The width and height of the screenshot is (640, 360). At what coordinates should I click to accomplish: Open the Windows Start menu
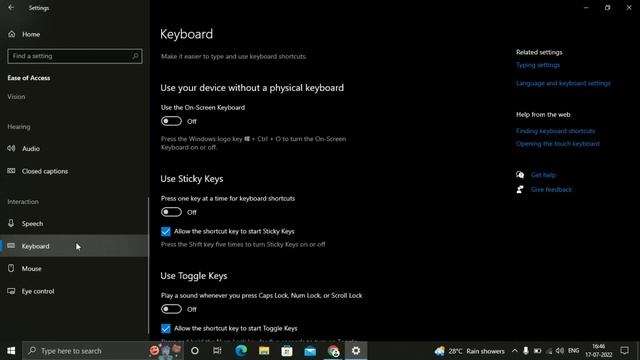coord(11,351)
